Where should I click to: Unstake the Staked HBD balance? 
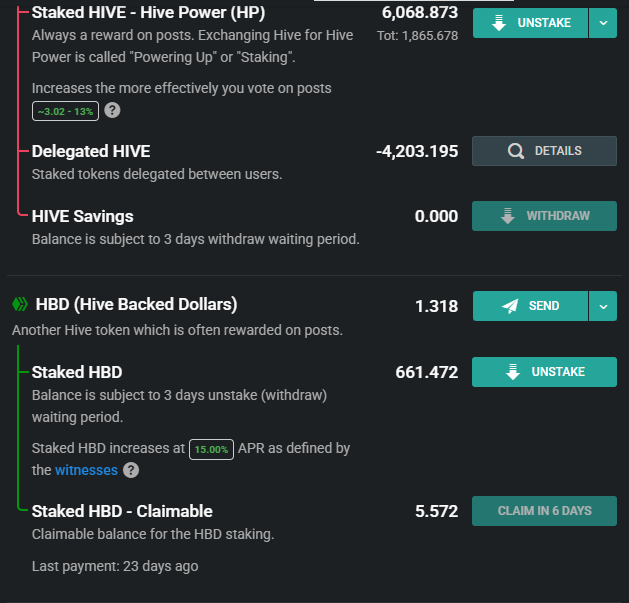tap(544, 372)
